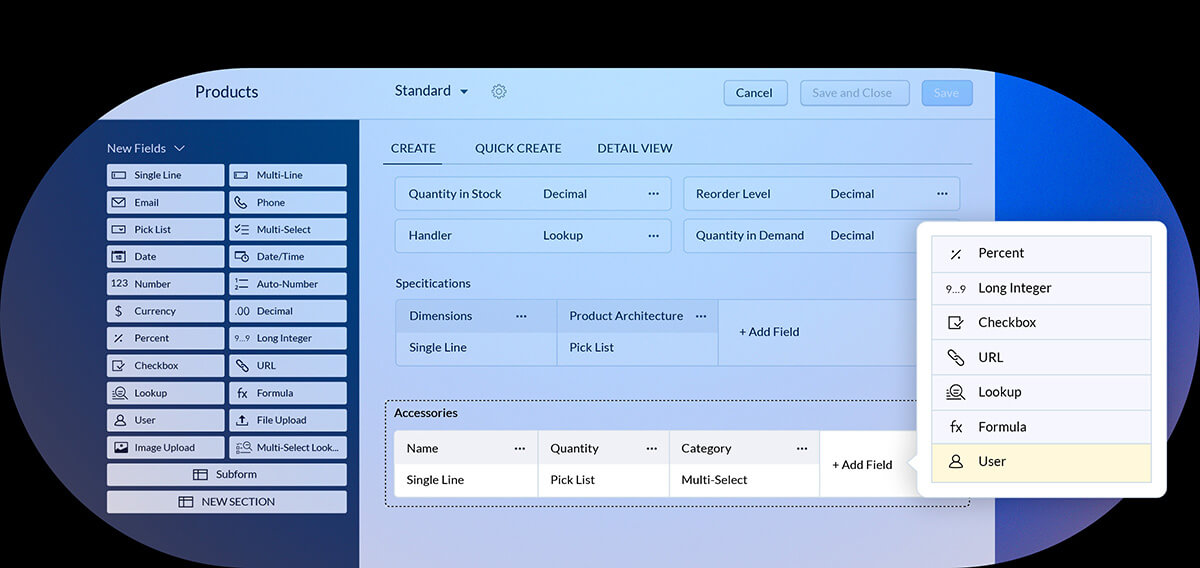1200x568 pixels.
Task: Click the User person icon in the New Fields panel
Action: 120,420
